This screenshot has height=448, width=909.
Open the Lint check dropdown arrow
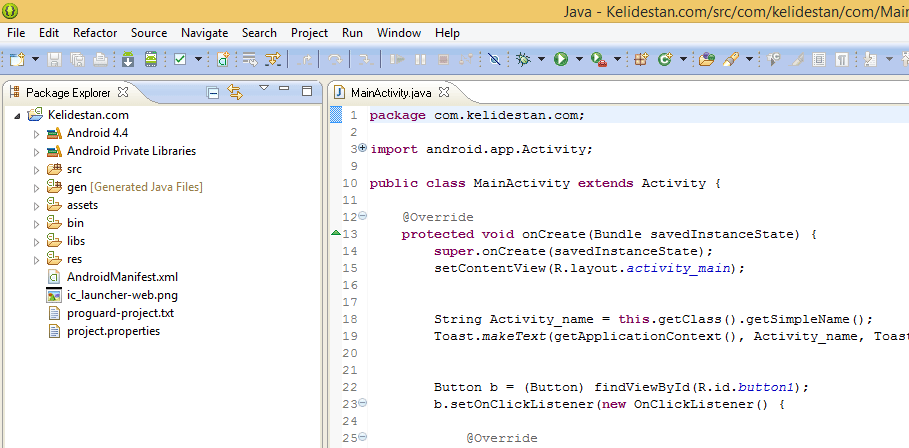(x=198, y=59)
